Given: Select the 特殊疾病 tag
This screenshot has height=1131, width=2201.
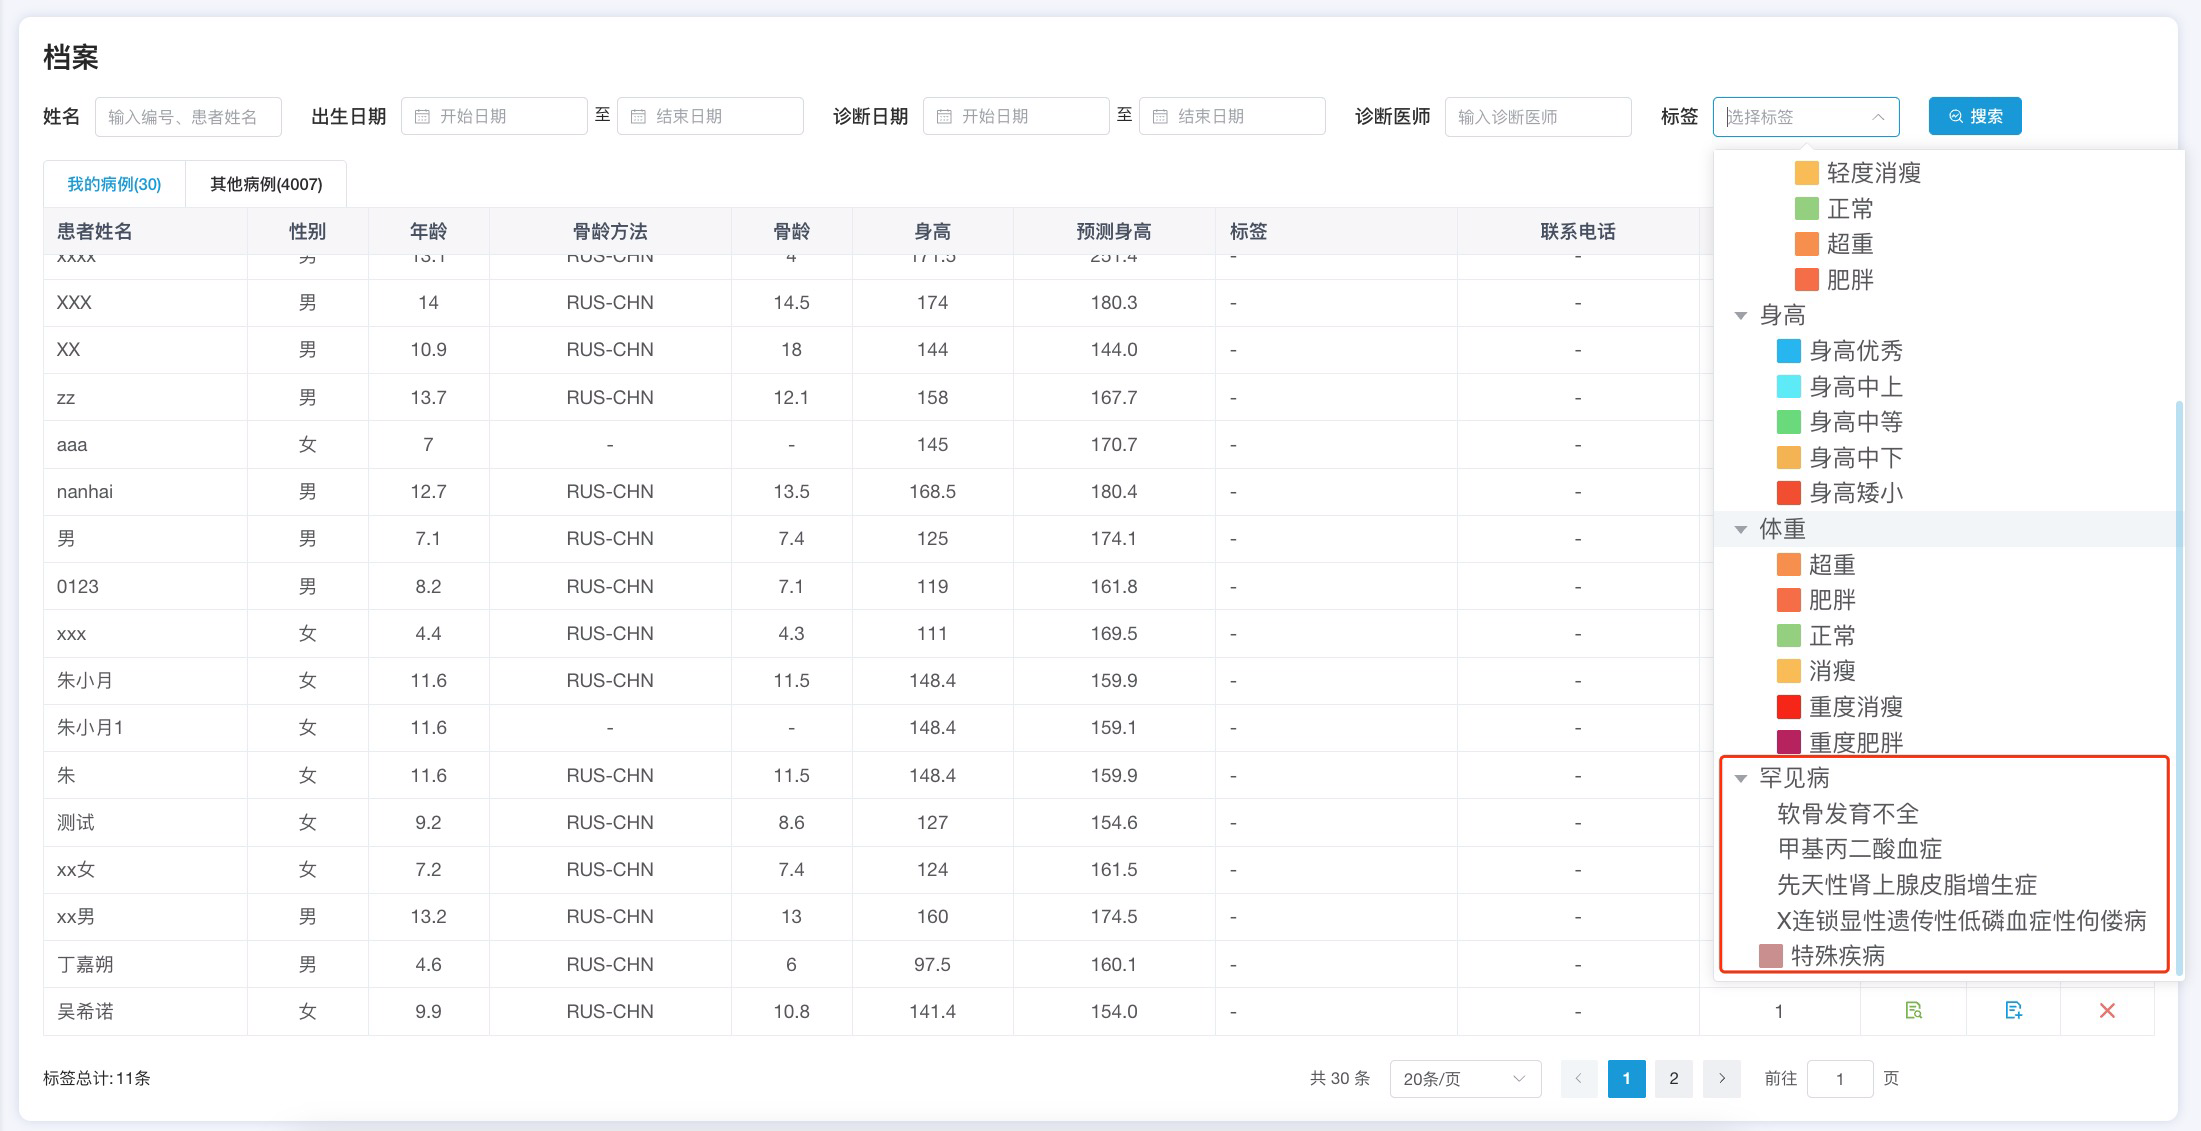Looking at the screenshot, I should pyautogui.click(x=1822, y=956).
